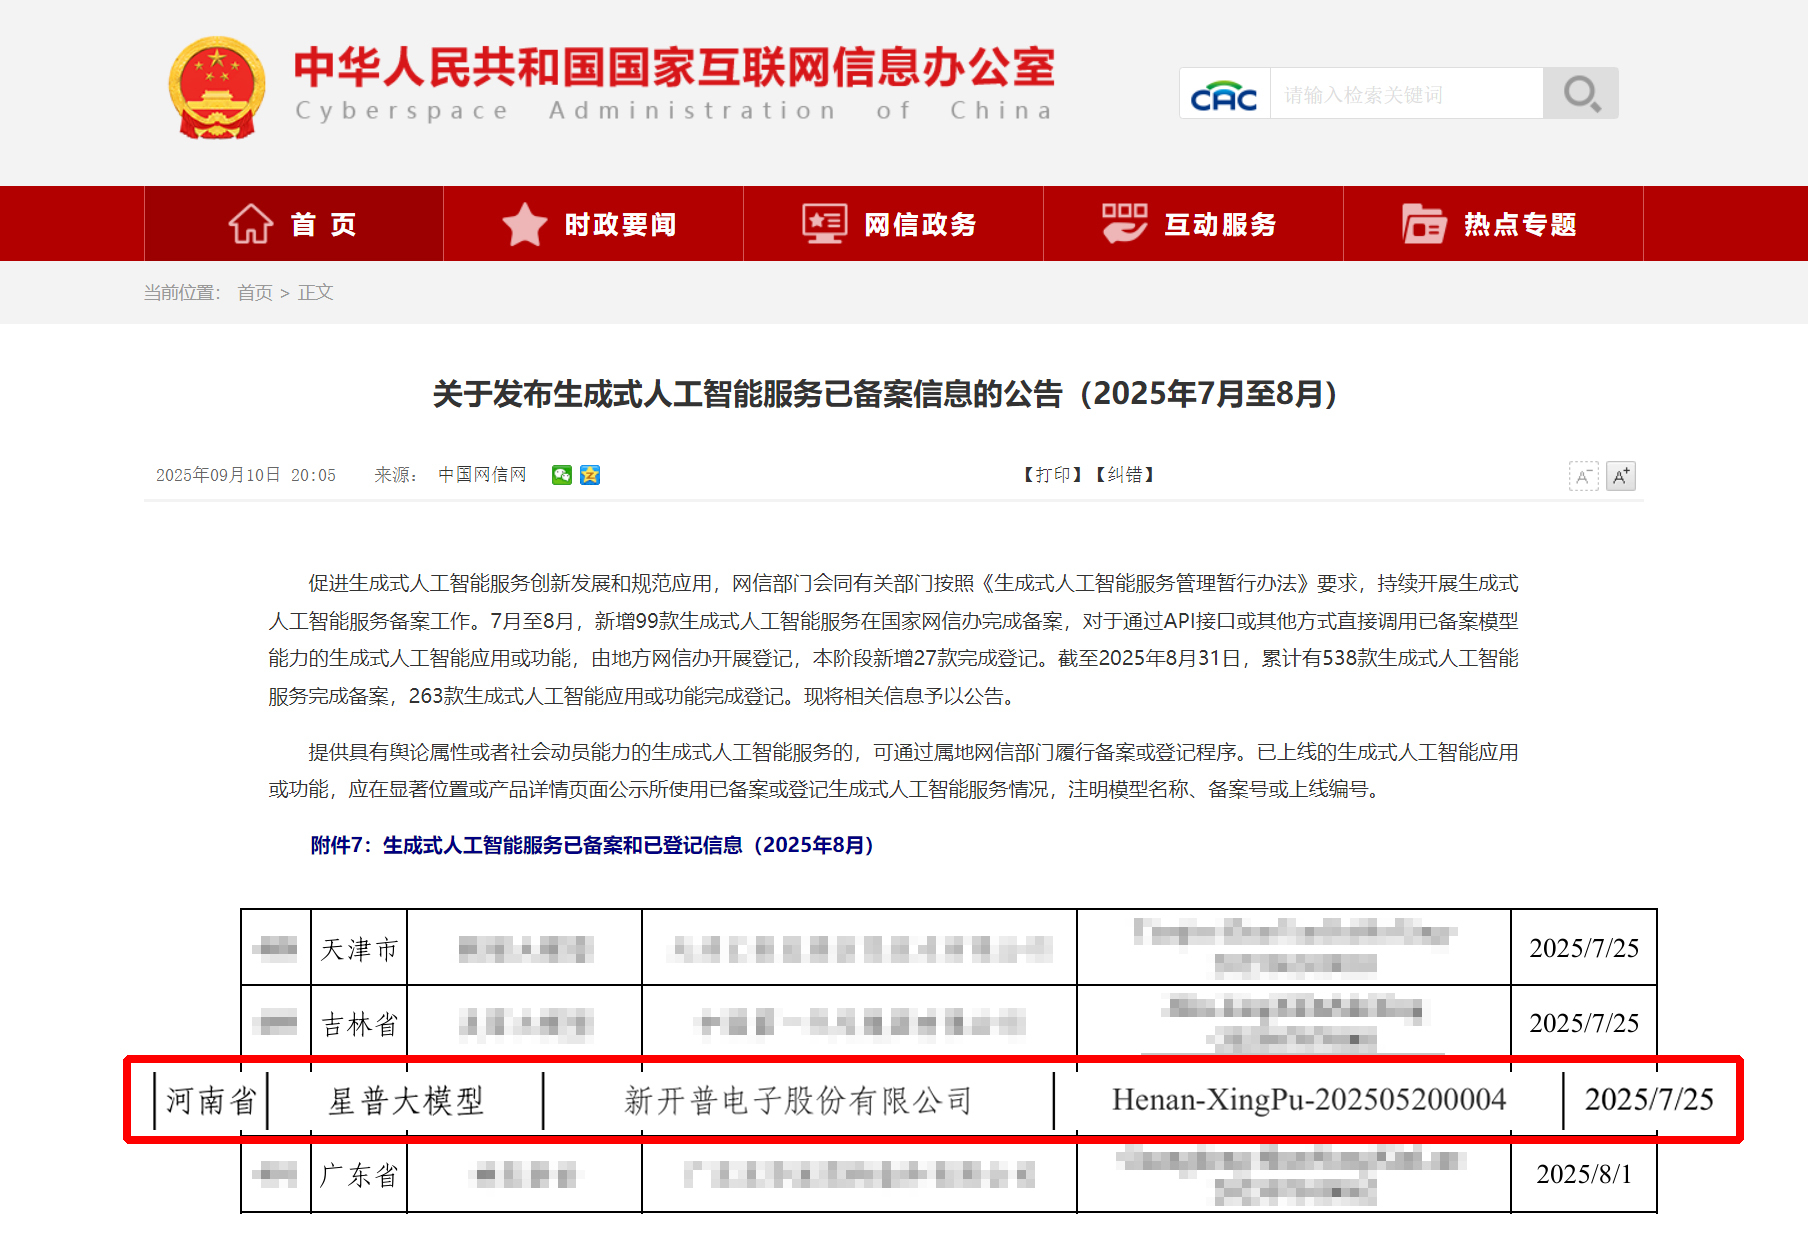1808x1233 pixels.
Task: Click source link 中国网信网
Action: [482, 475]
